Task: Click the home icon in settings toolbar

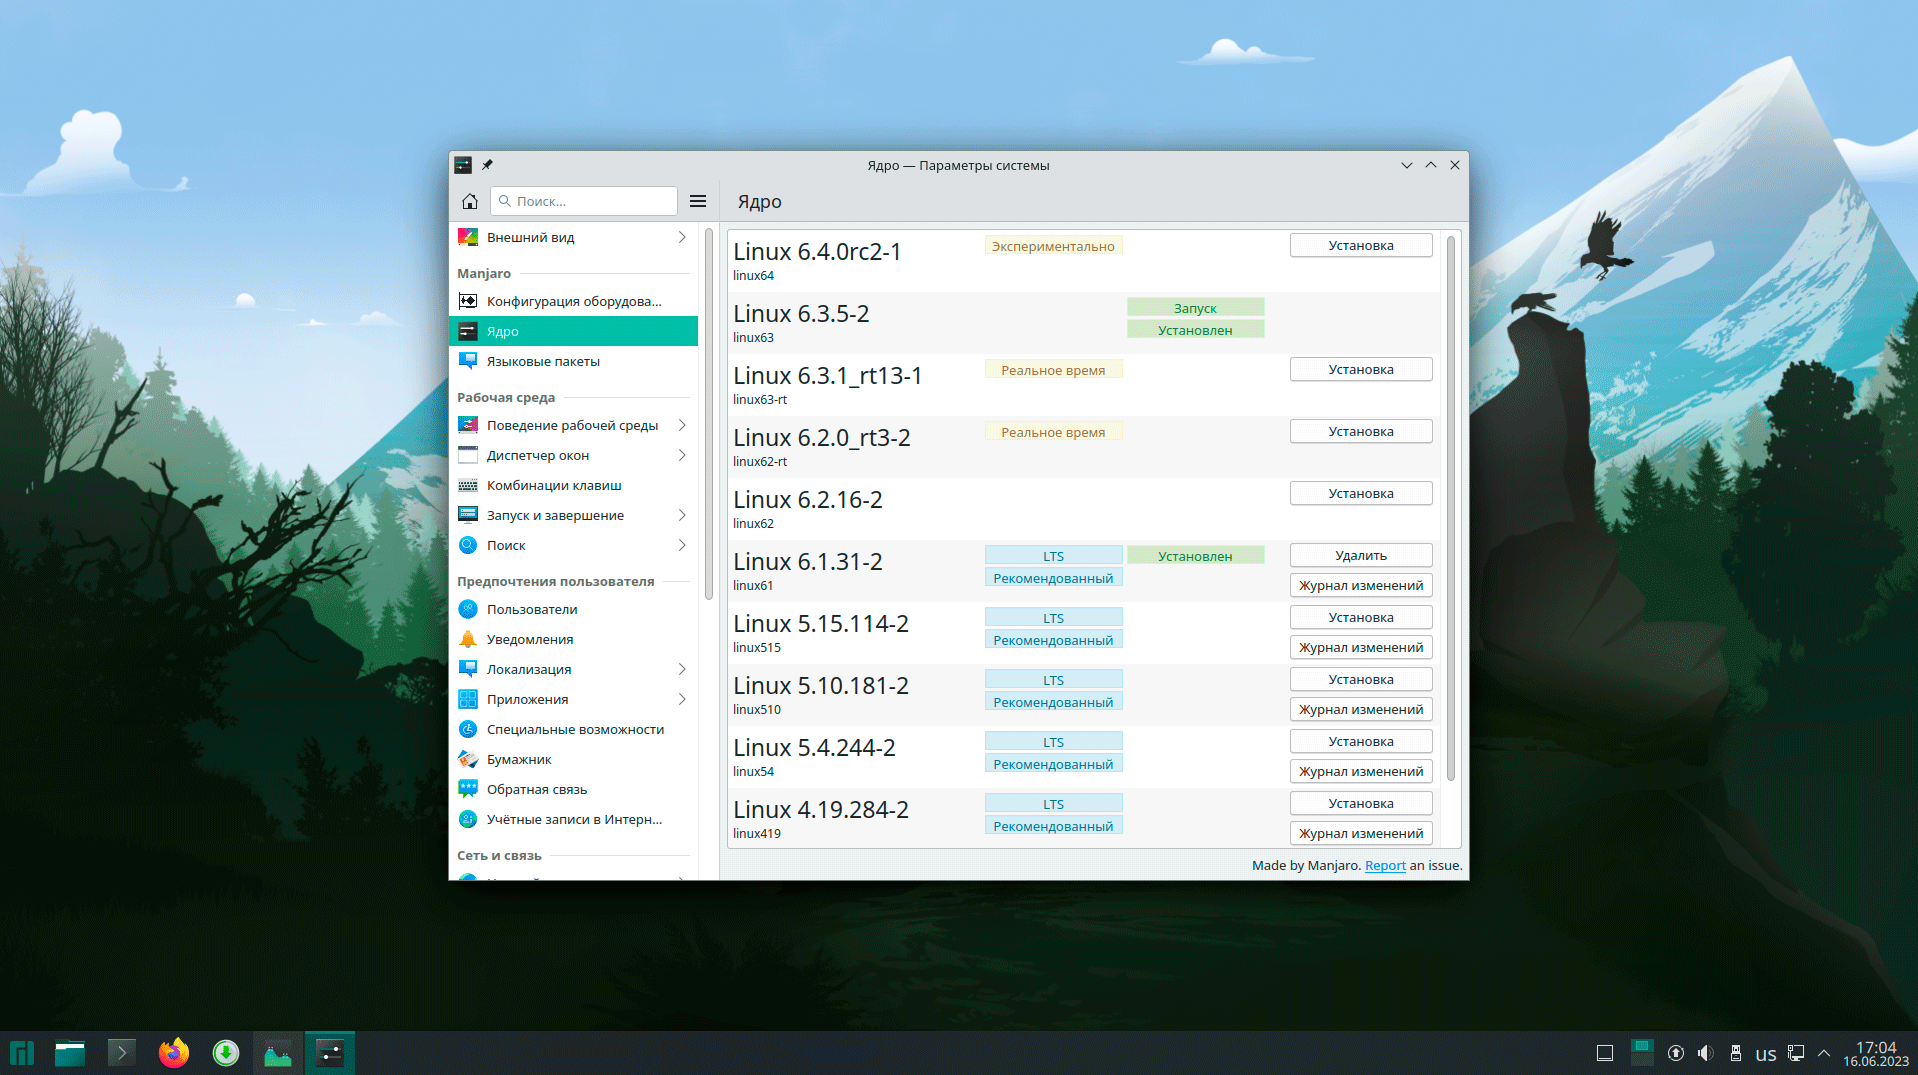Action: pos(469,201)
